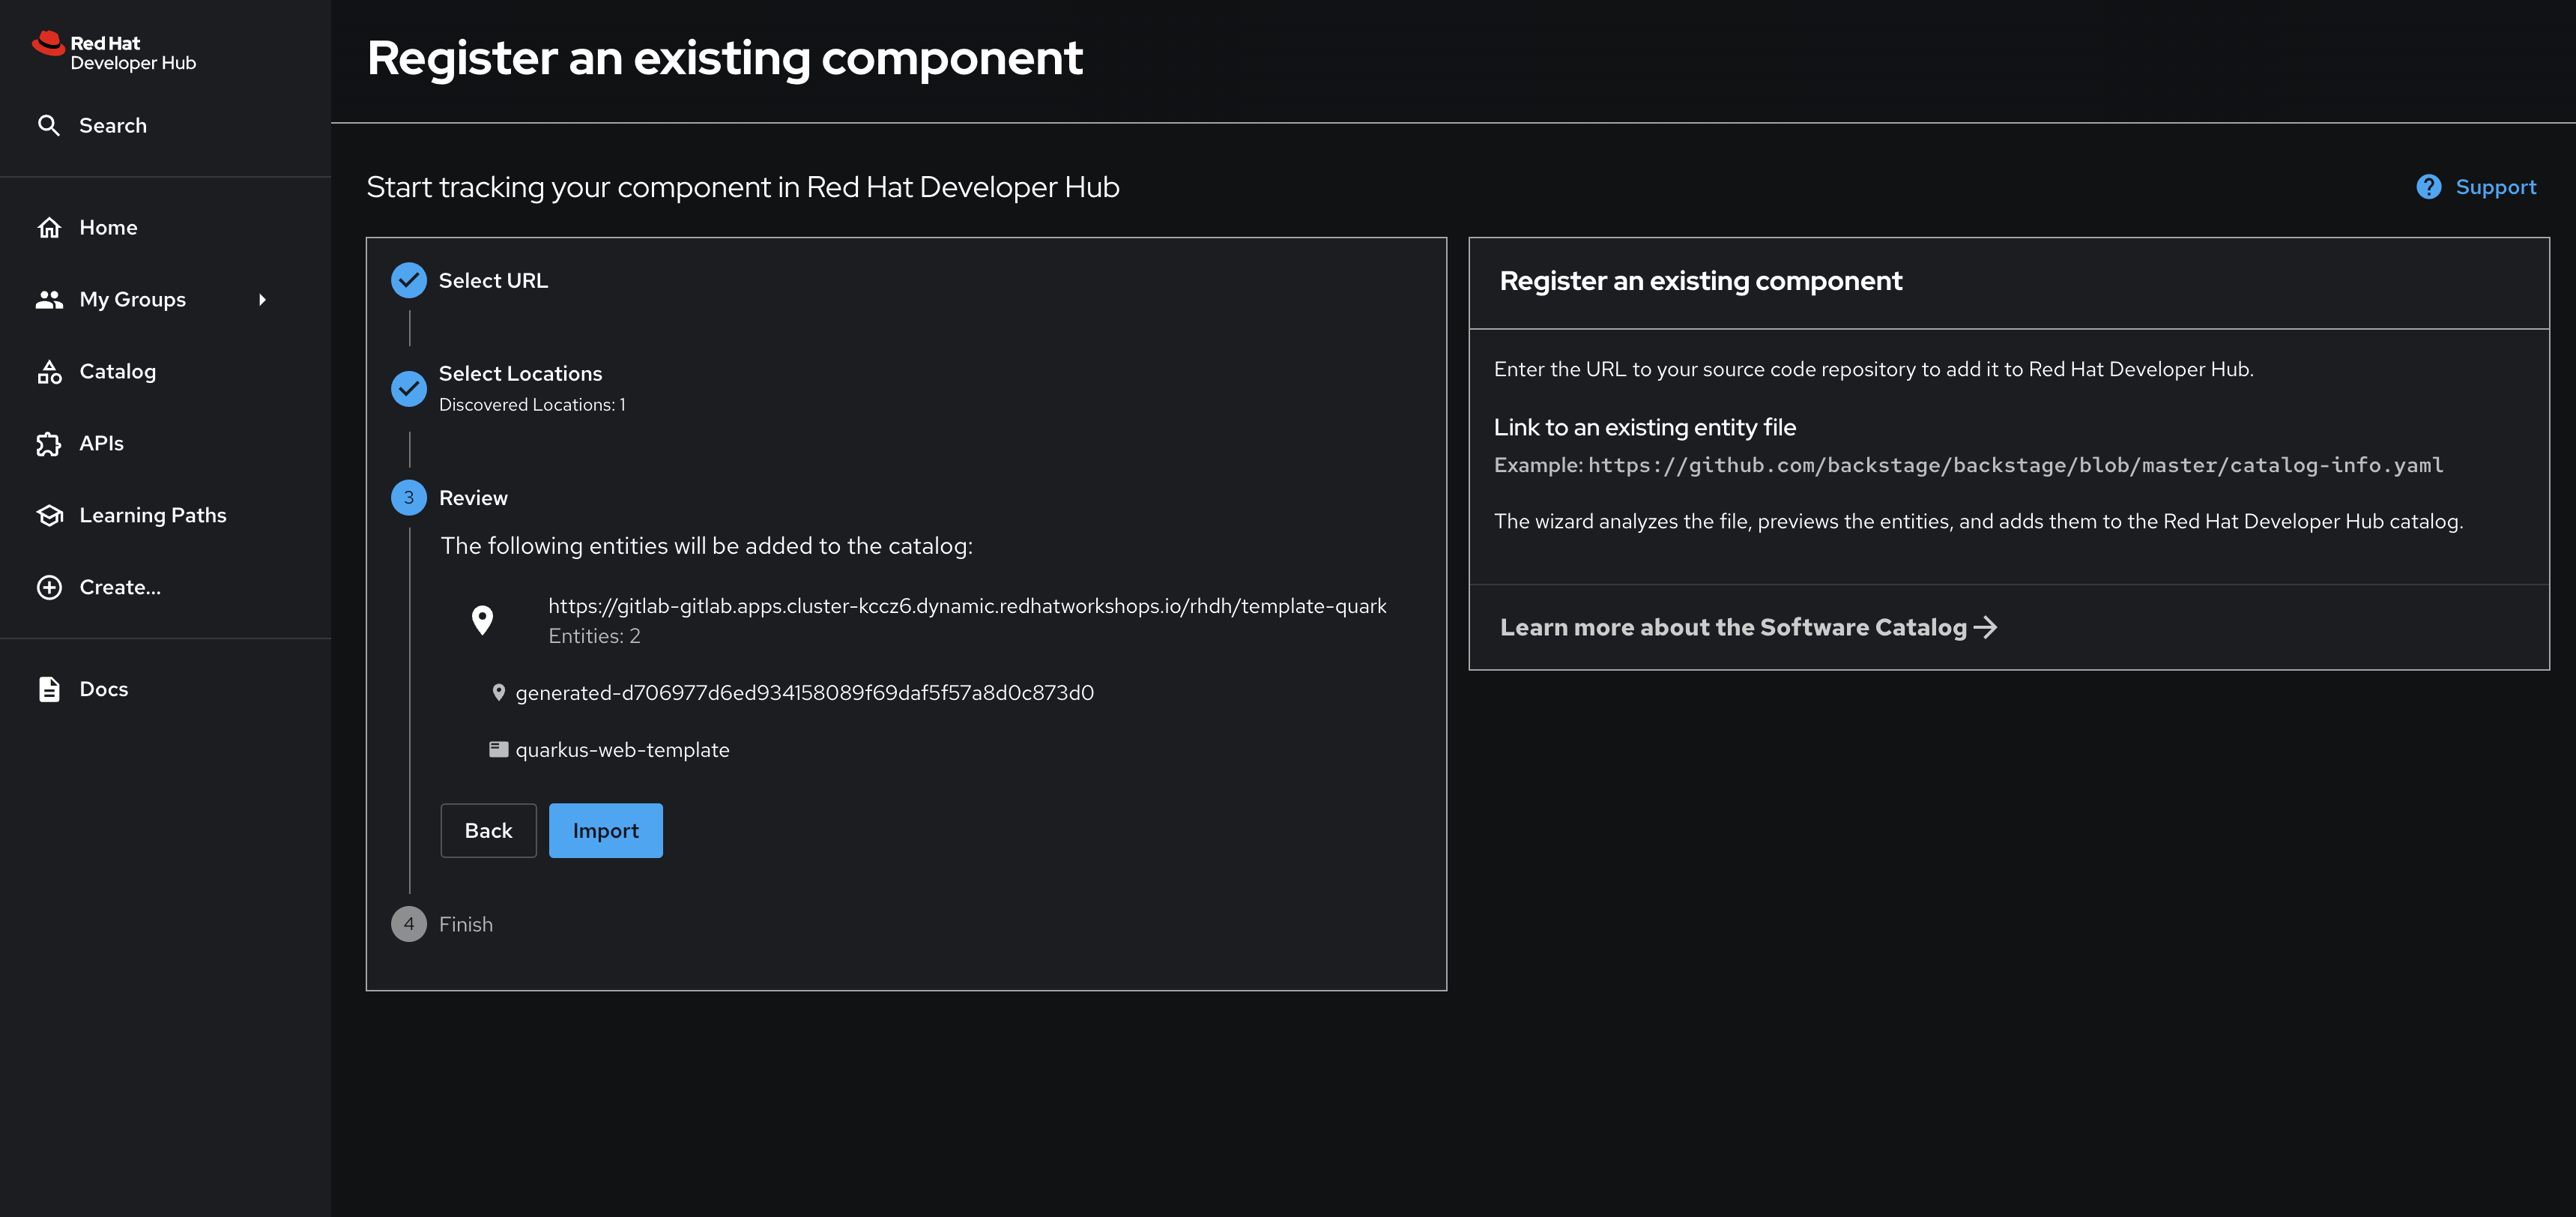
Task: Click the Home house icon
Action: point(49,227)
